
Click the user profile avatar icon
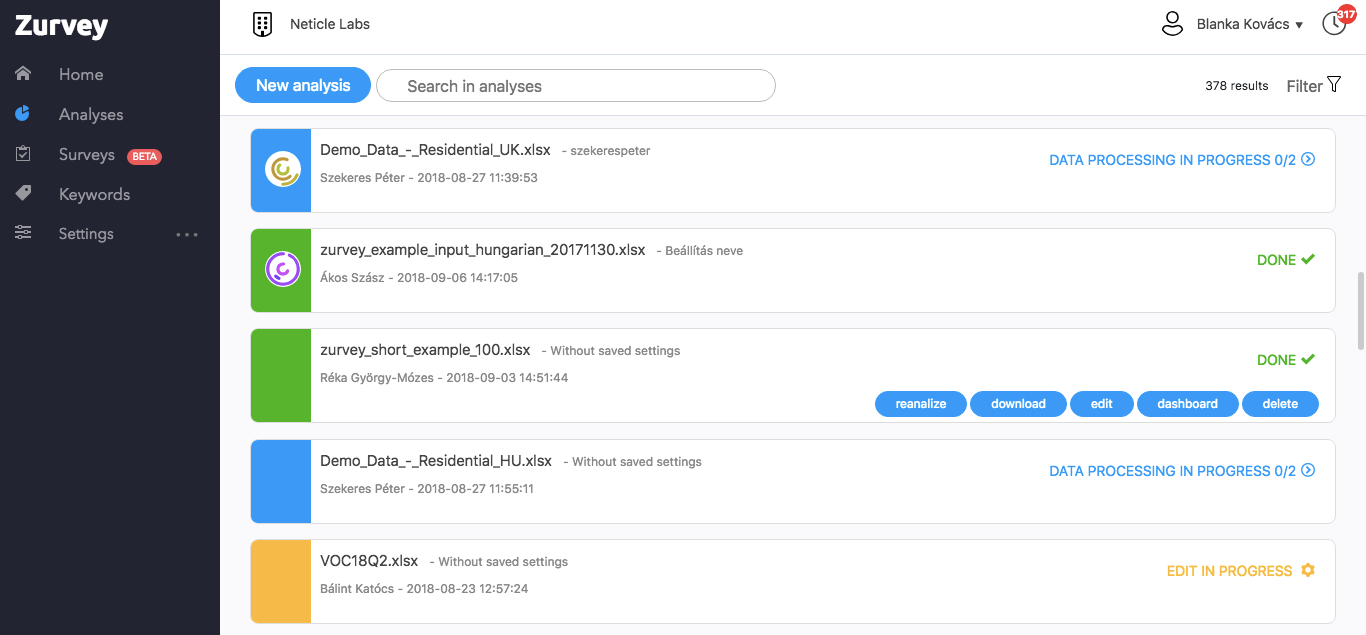[1172, 24]
